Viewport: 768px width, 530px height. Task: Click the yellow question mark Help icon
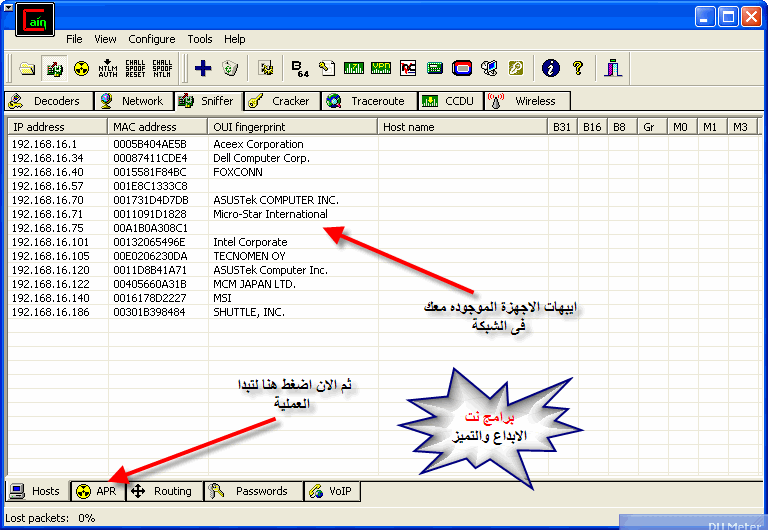pyautogui.click(x=578, y=68)
